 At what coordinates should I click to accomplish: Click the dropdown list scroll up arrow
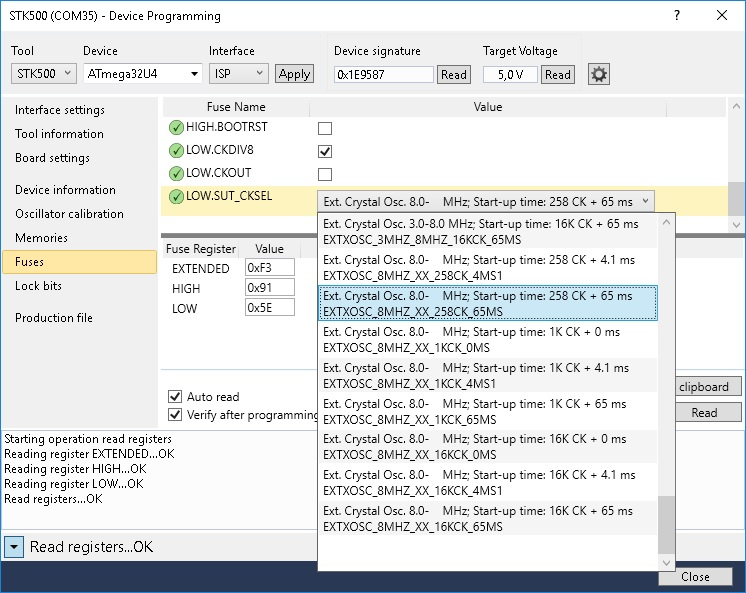point(666,222)
